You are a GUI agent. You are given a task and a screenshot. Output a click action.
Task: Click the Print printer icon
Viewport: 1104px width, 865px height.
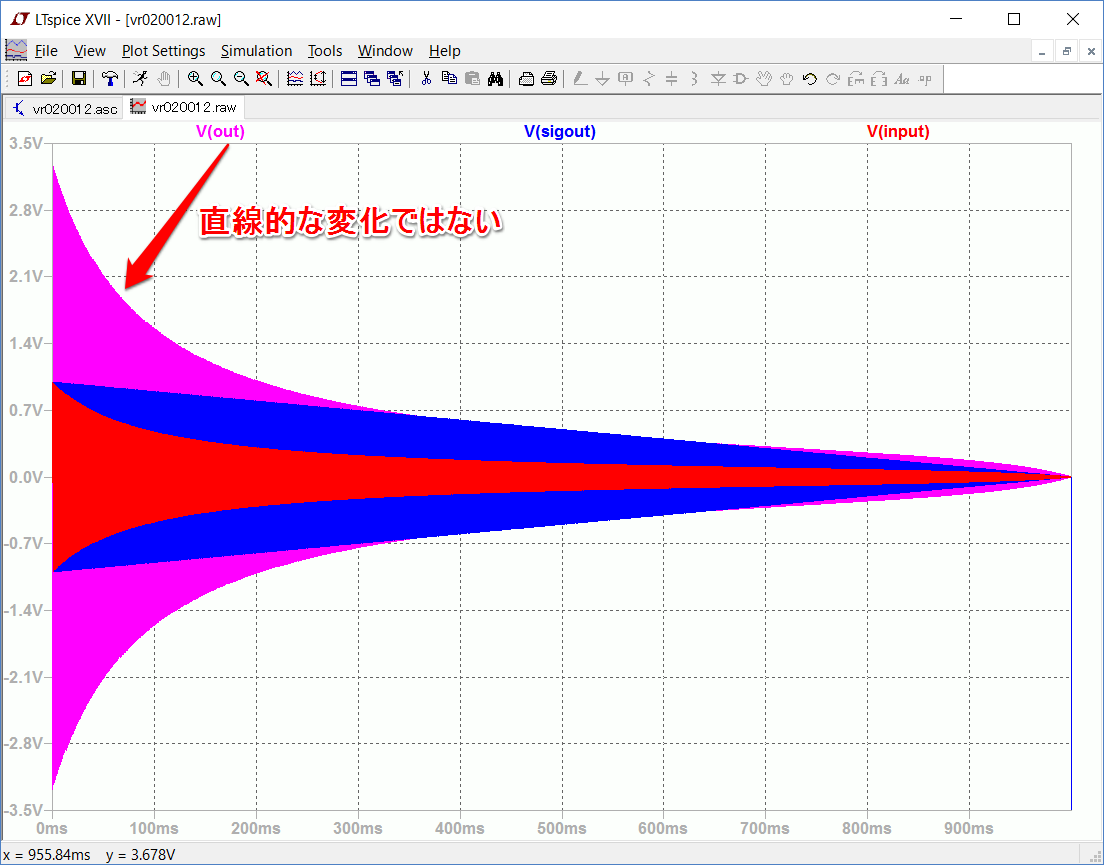pyautogui.click(x=549, y=78)
